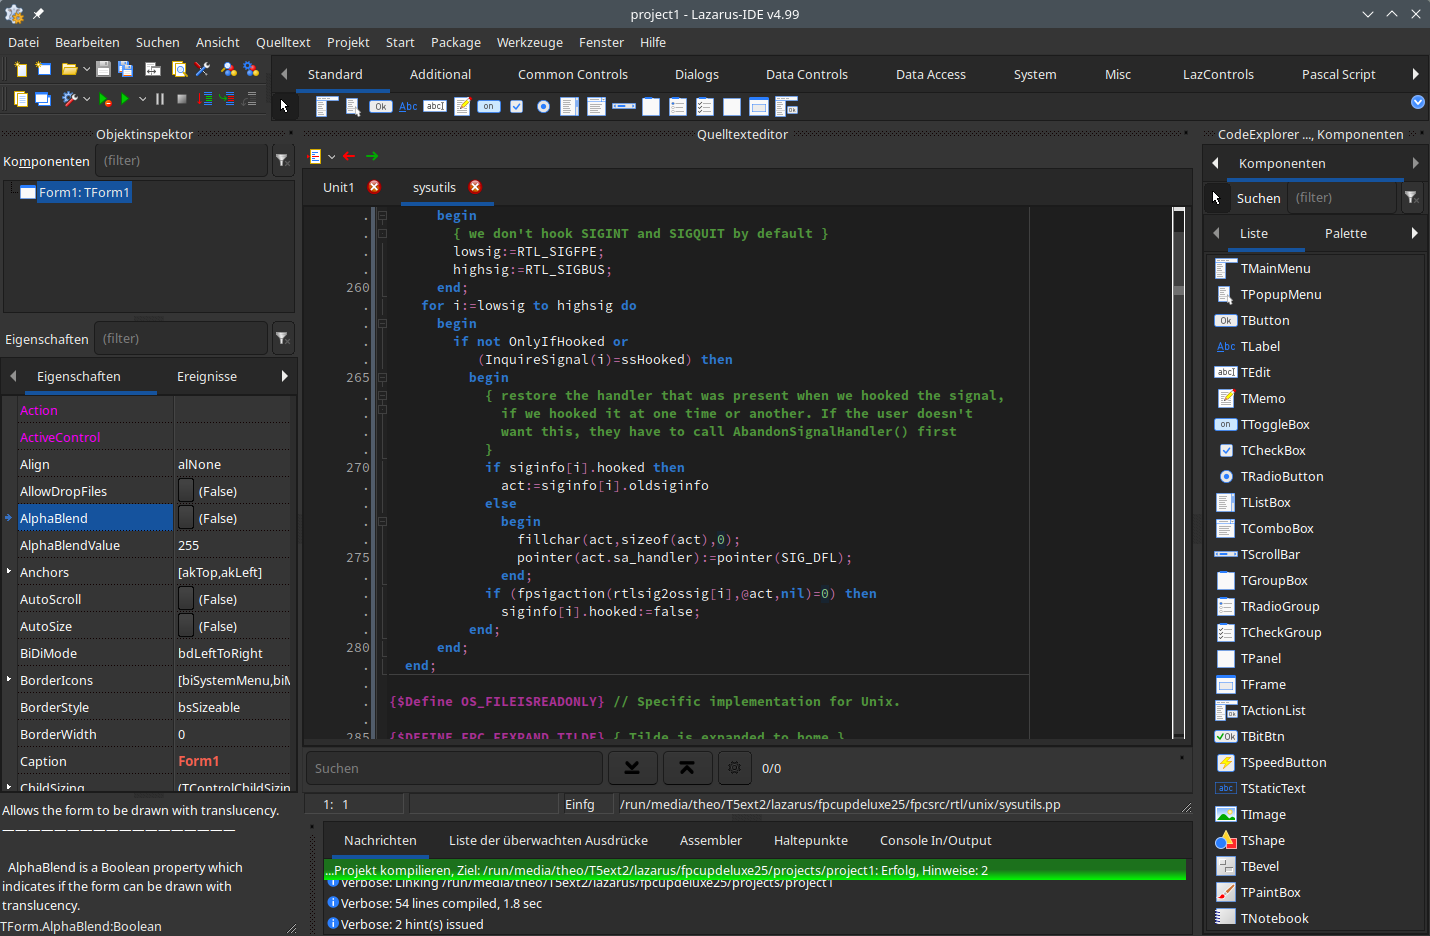Close the Unit1 editor tab
Screen dimensions: 1430x936
374,187
